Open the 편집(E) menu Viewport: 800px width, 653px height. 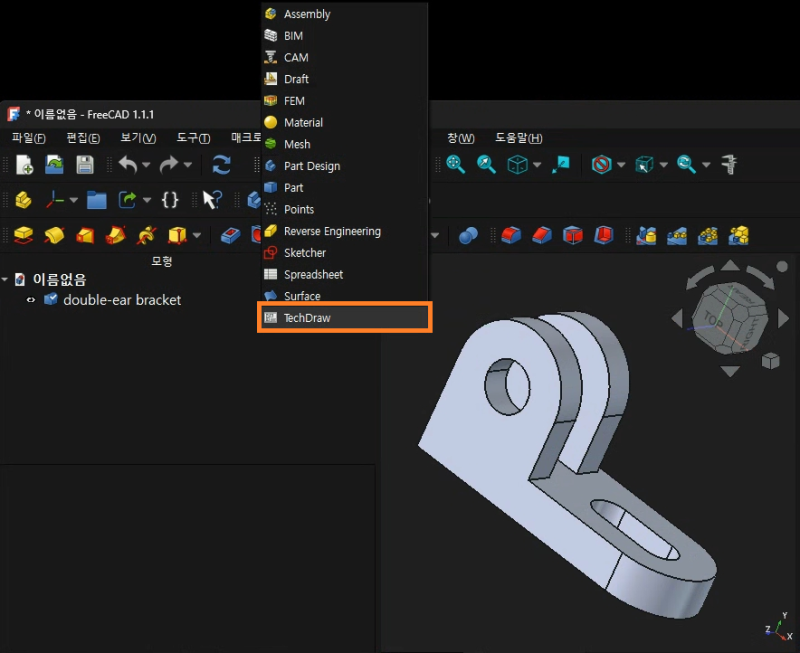pos(83,138)
